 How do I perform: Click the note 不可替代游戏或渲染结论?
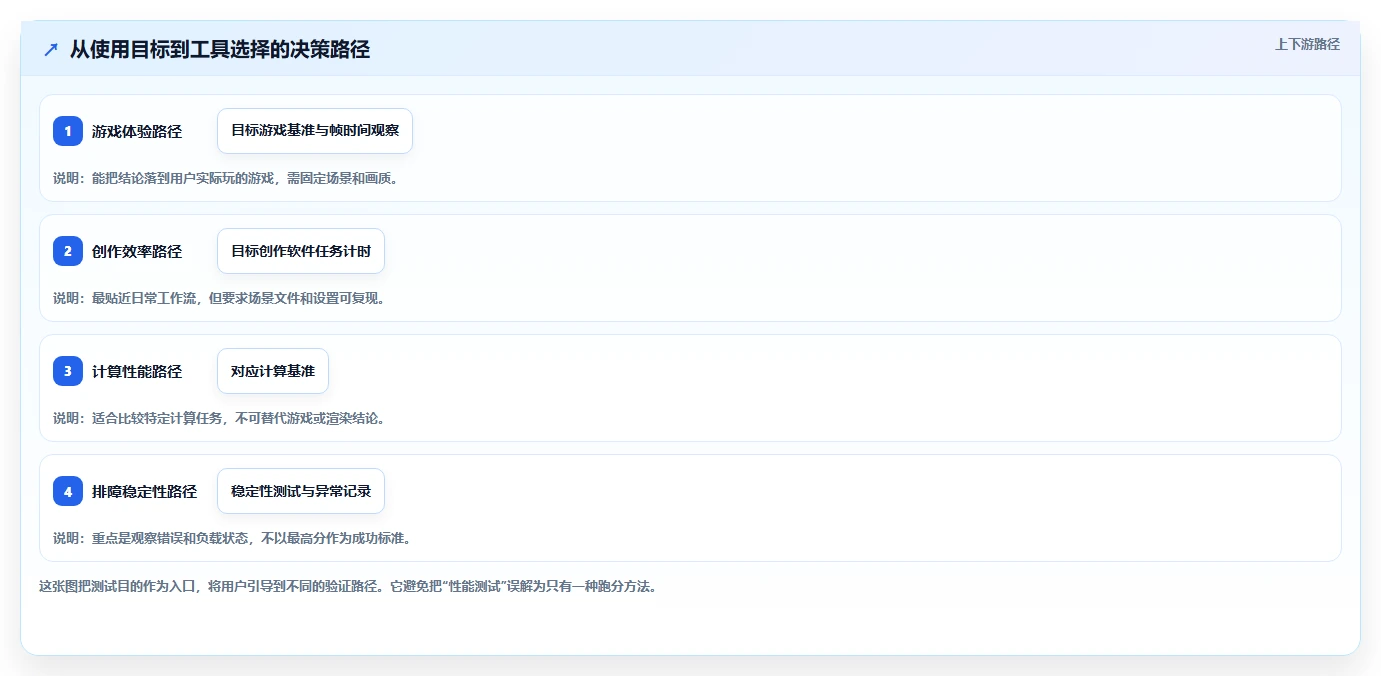[219, 418]
